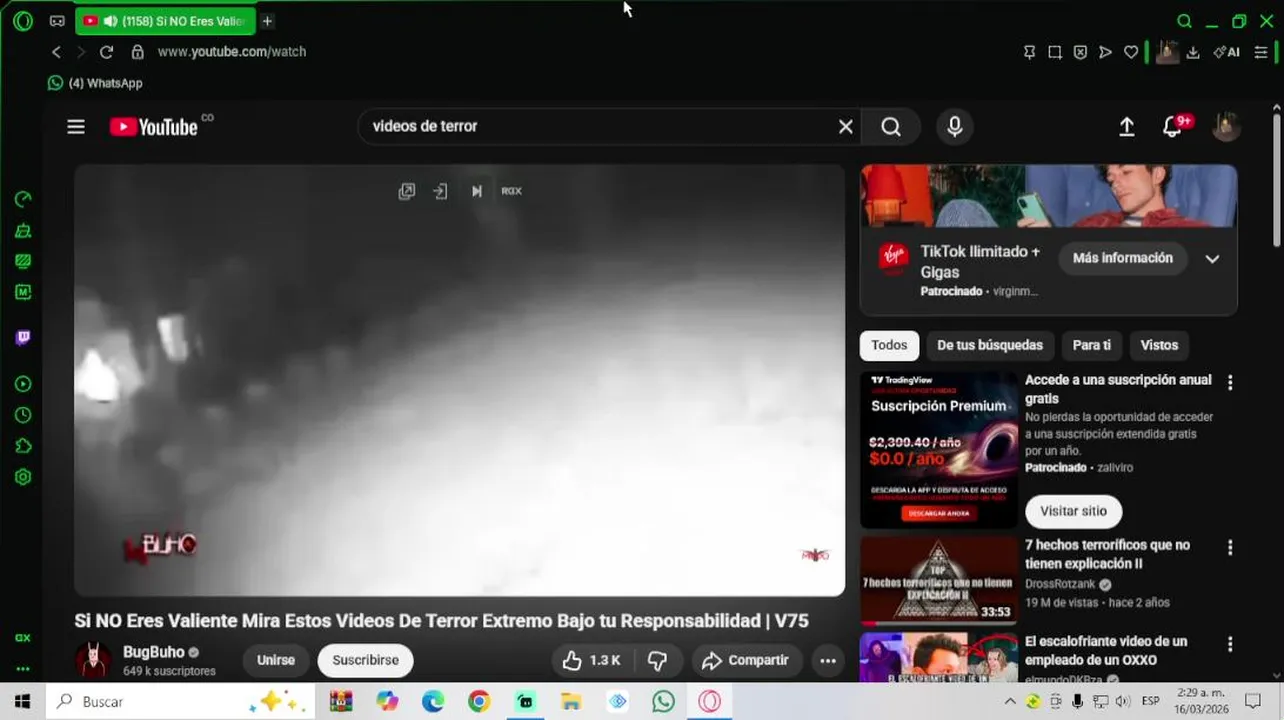1284x720 pixels.
Task: Open WhatsApp from the Windows taskbar
Action: [x=663, y=702]
